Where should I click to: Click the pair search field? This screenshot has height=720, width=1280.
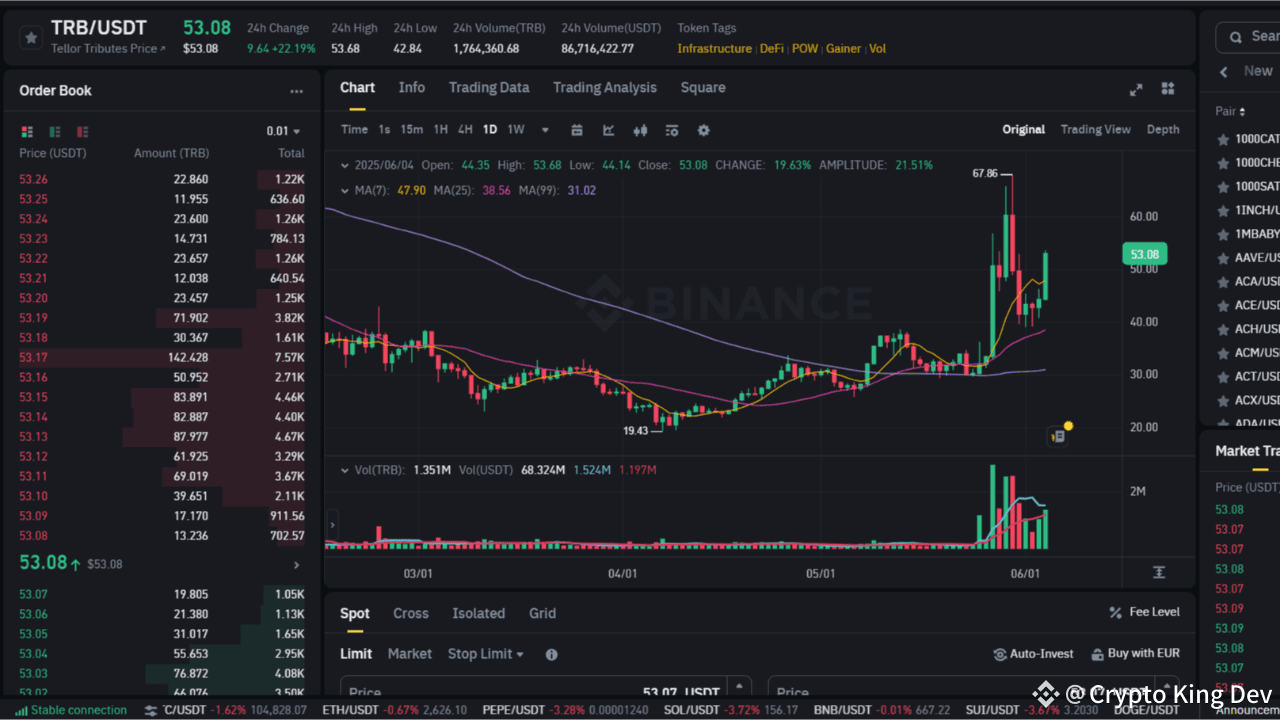click(x=1248, y=37)
